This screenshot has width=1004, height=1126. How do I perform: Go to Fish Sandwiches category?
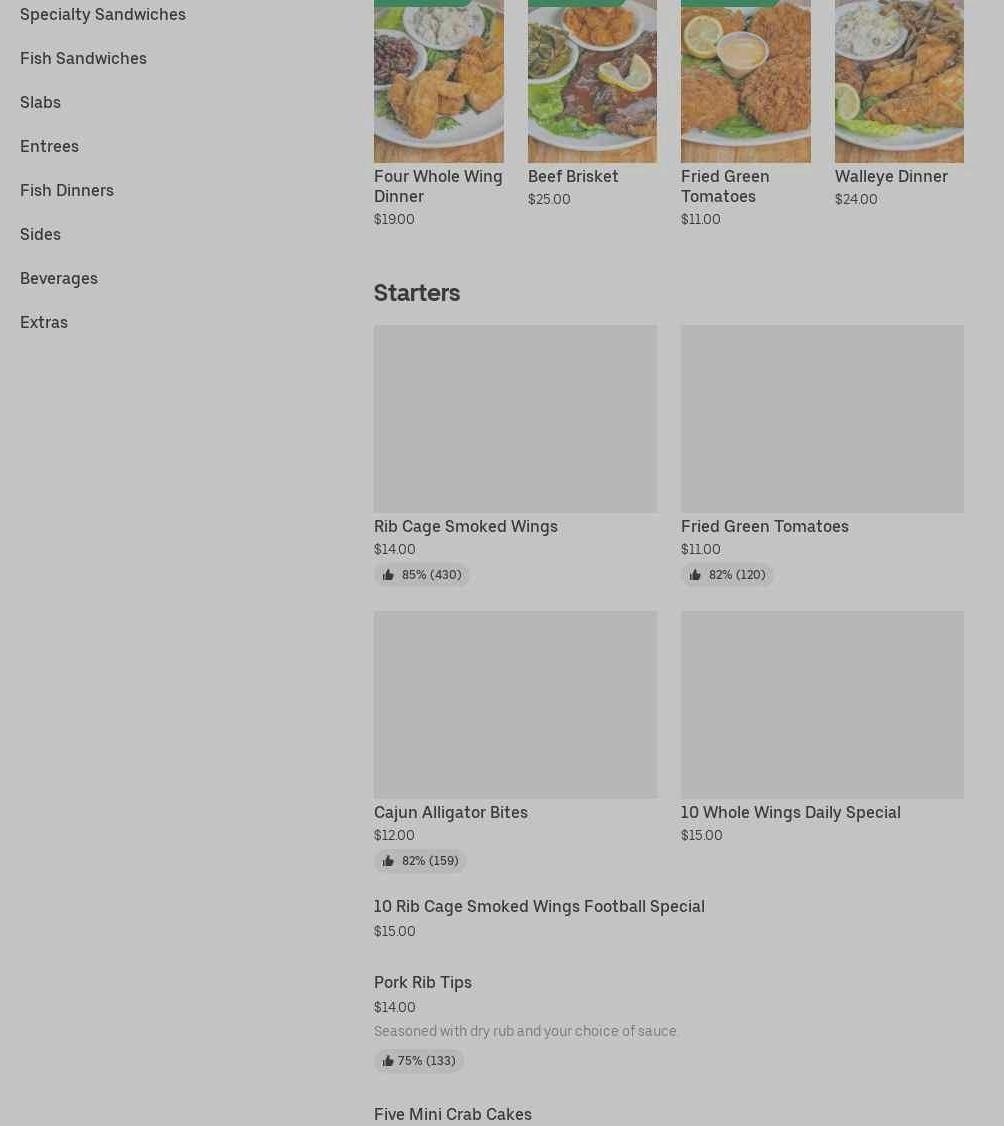click(83, 58)
